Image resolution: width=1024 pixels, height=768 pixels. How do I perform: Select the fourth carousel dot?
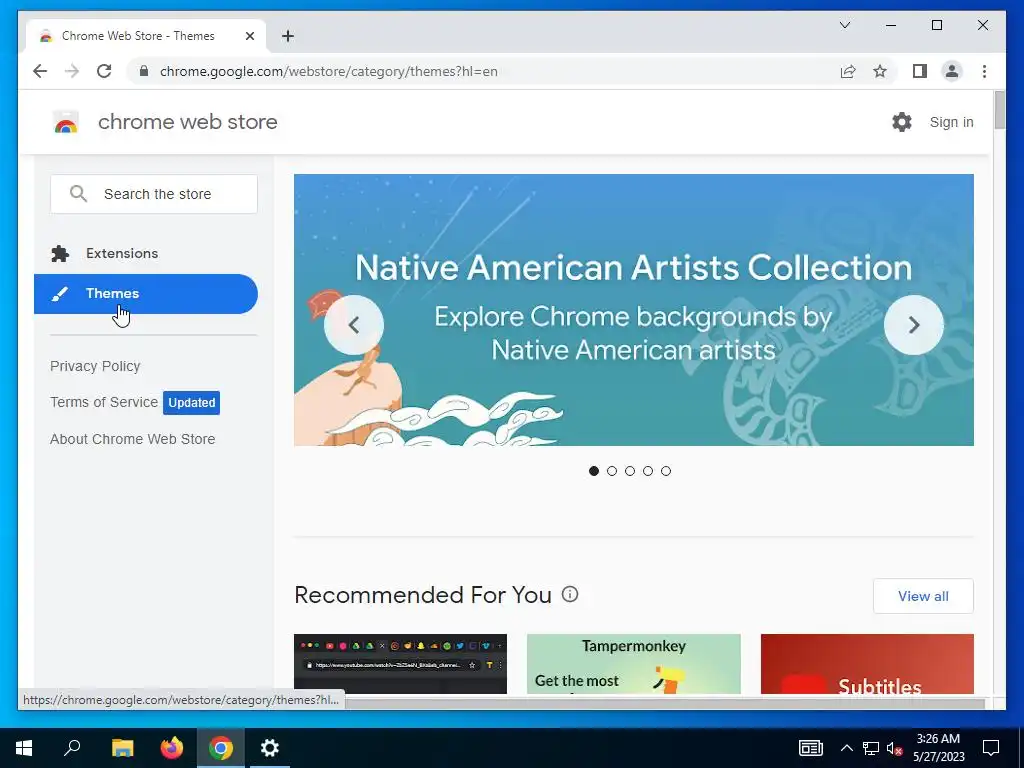[x=648, y=471]
